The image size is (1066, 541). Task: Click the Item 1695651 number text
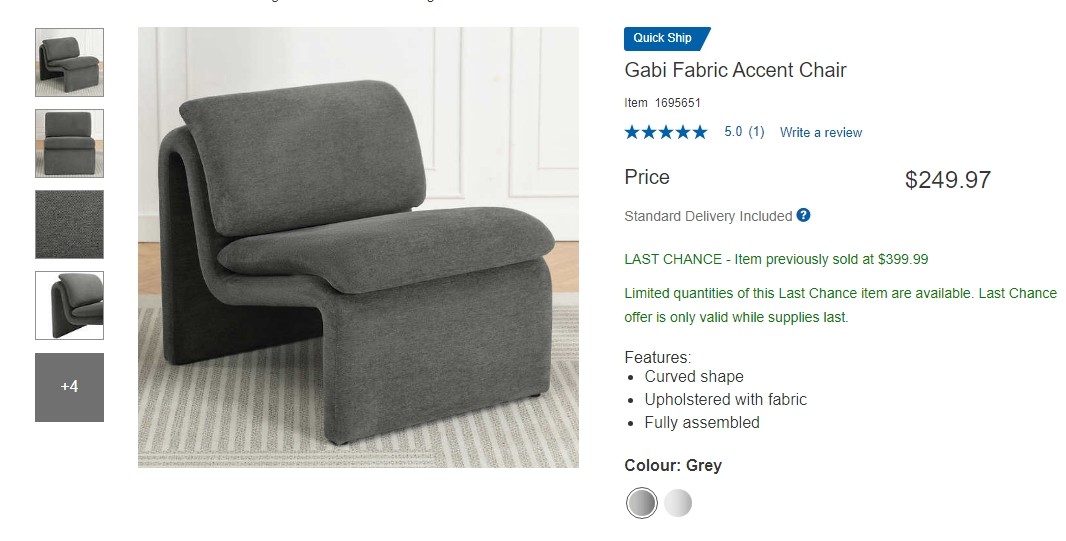click(x=662, y=103)
